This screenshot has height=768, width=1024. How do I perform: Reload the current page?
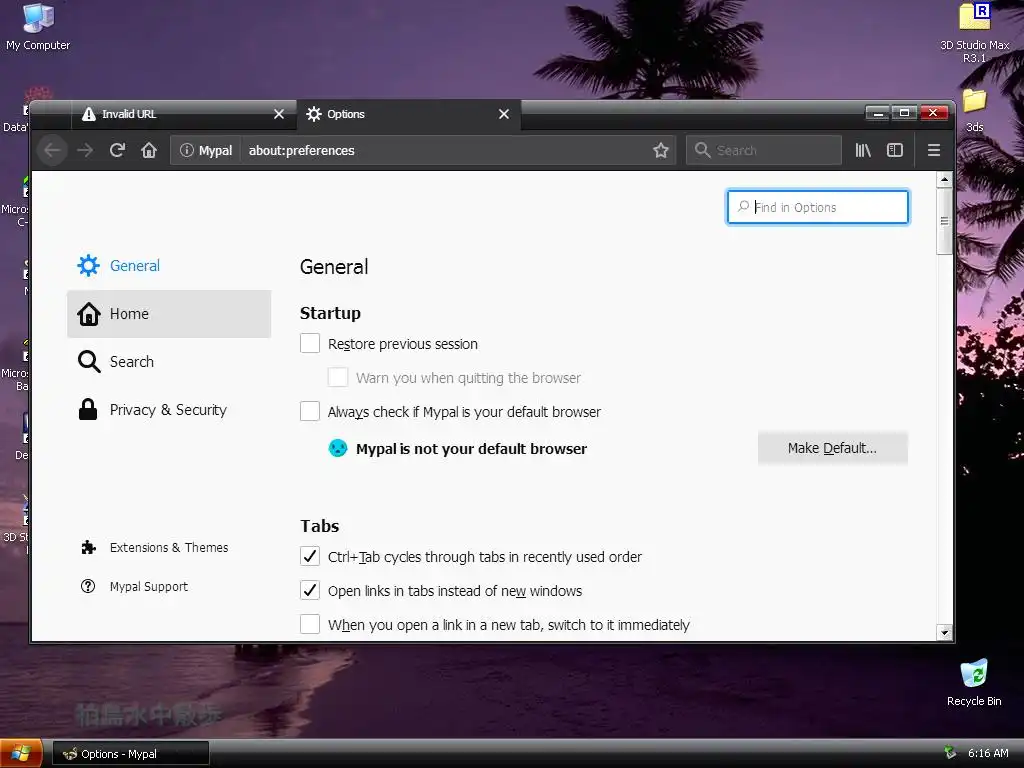click(x=117, y=150)
